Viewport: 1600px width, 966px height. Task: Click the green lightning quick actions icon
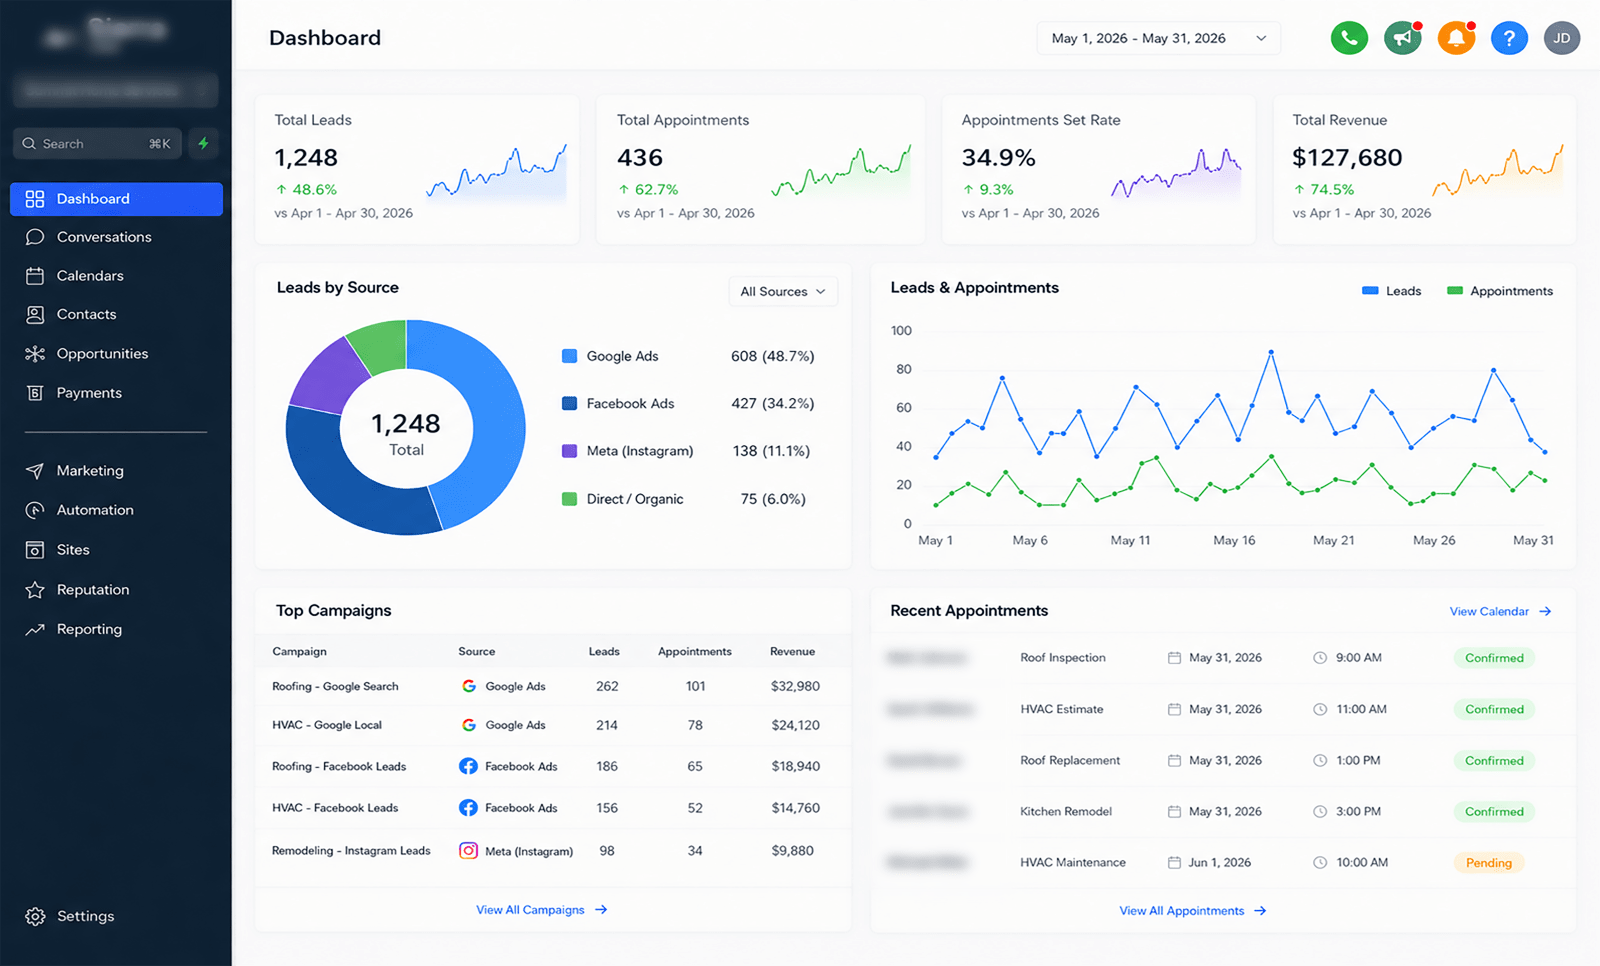pyautogui.click(x=203, y=143)
